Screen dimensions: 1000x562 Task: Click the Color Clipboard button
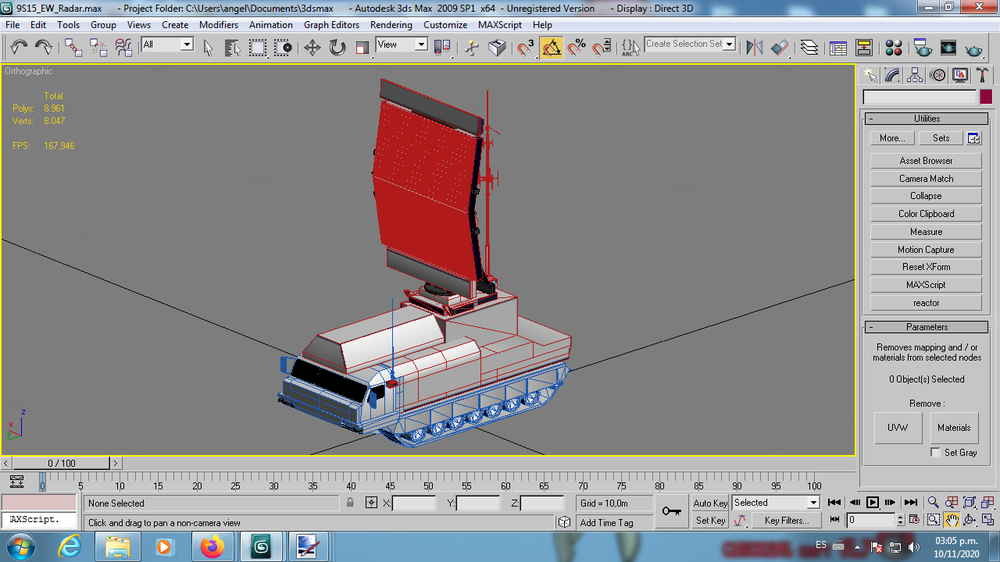point(925,214)
